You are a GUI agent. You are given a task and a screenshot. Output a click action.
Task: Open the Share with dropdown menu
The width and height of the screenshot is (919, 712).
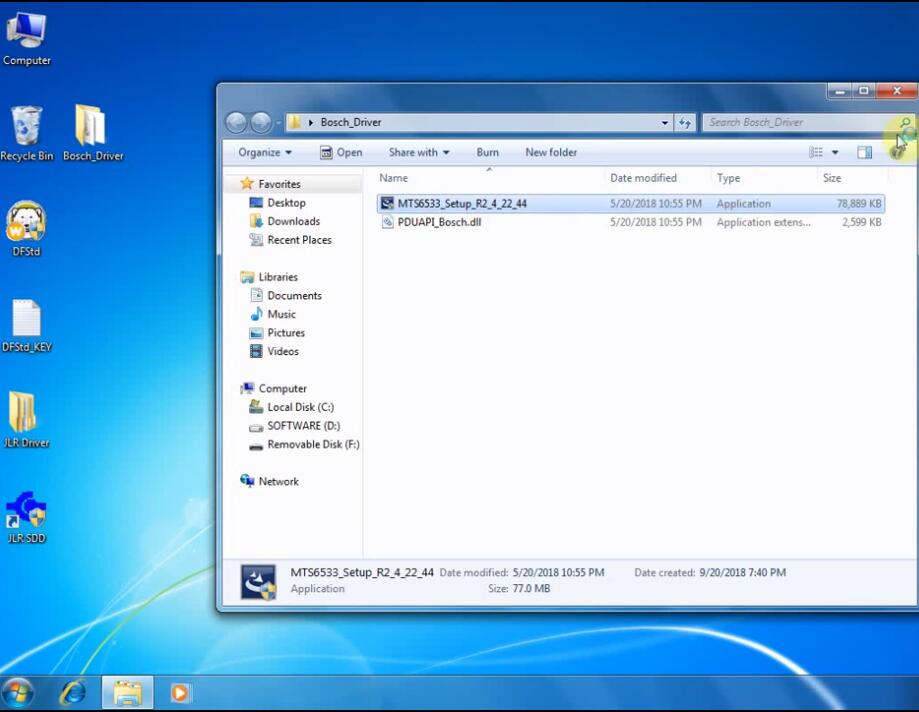[418, 152]
